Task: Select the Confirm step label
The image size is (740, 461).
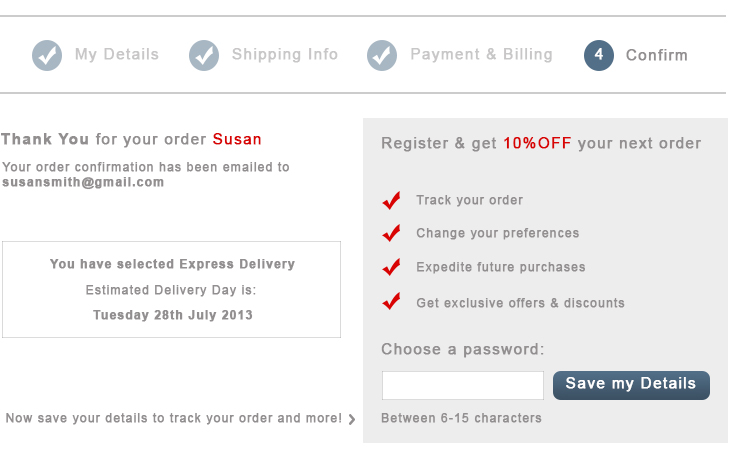Action: tap(656, 55)
